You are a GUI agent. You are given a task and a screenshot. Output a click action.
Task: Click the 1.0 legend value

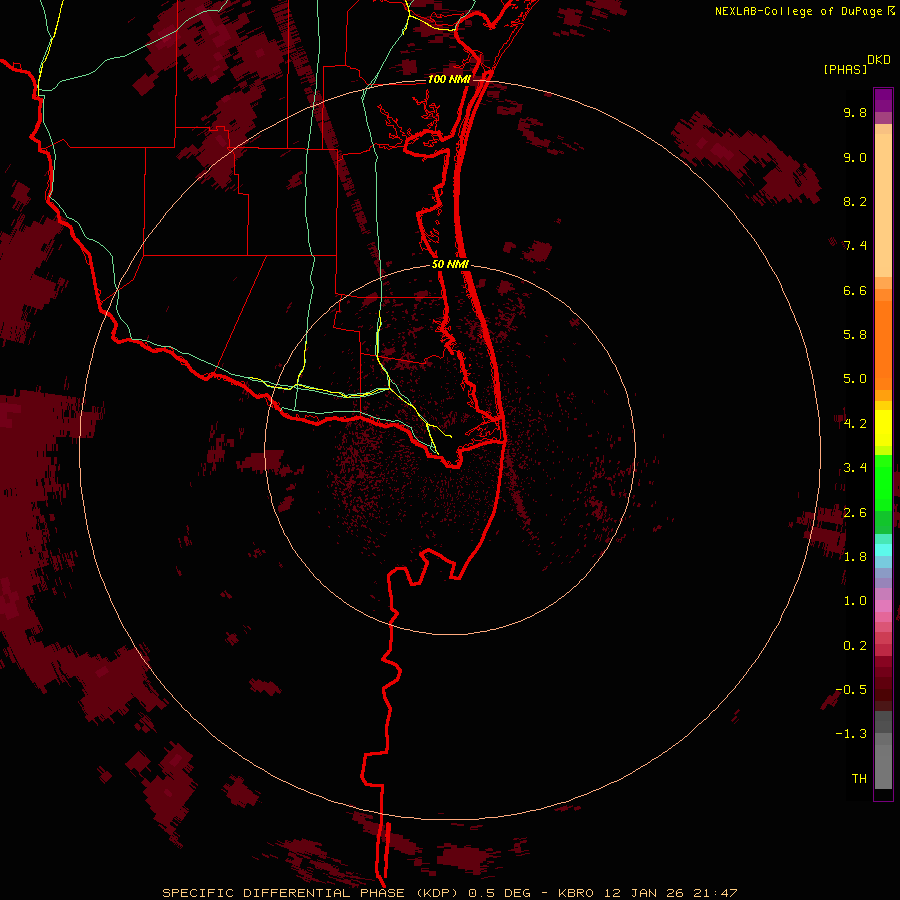[x=855, y=600]
